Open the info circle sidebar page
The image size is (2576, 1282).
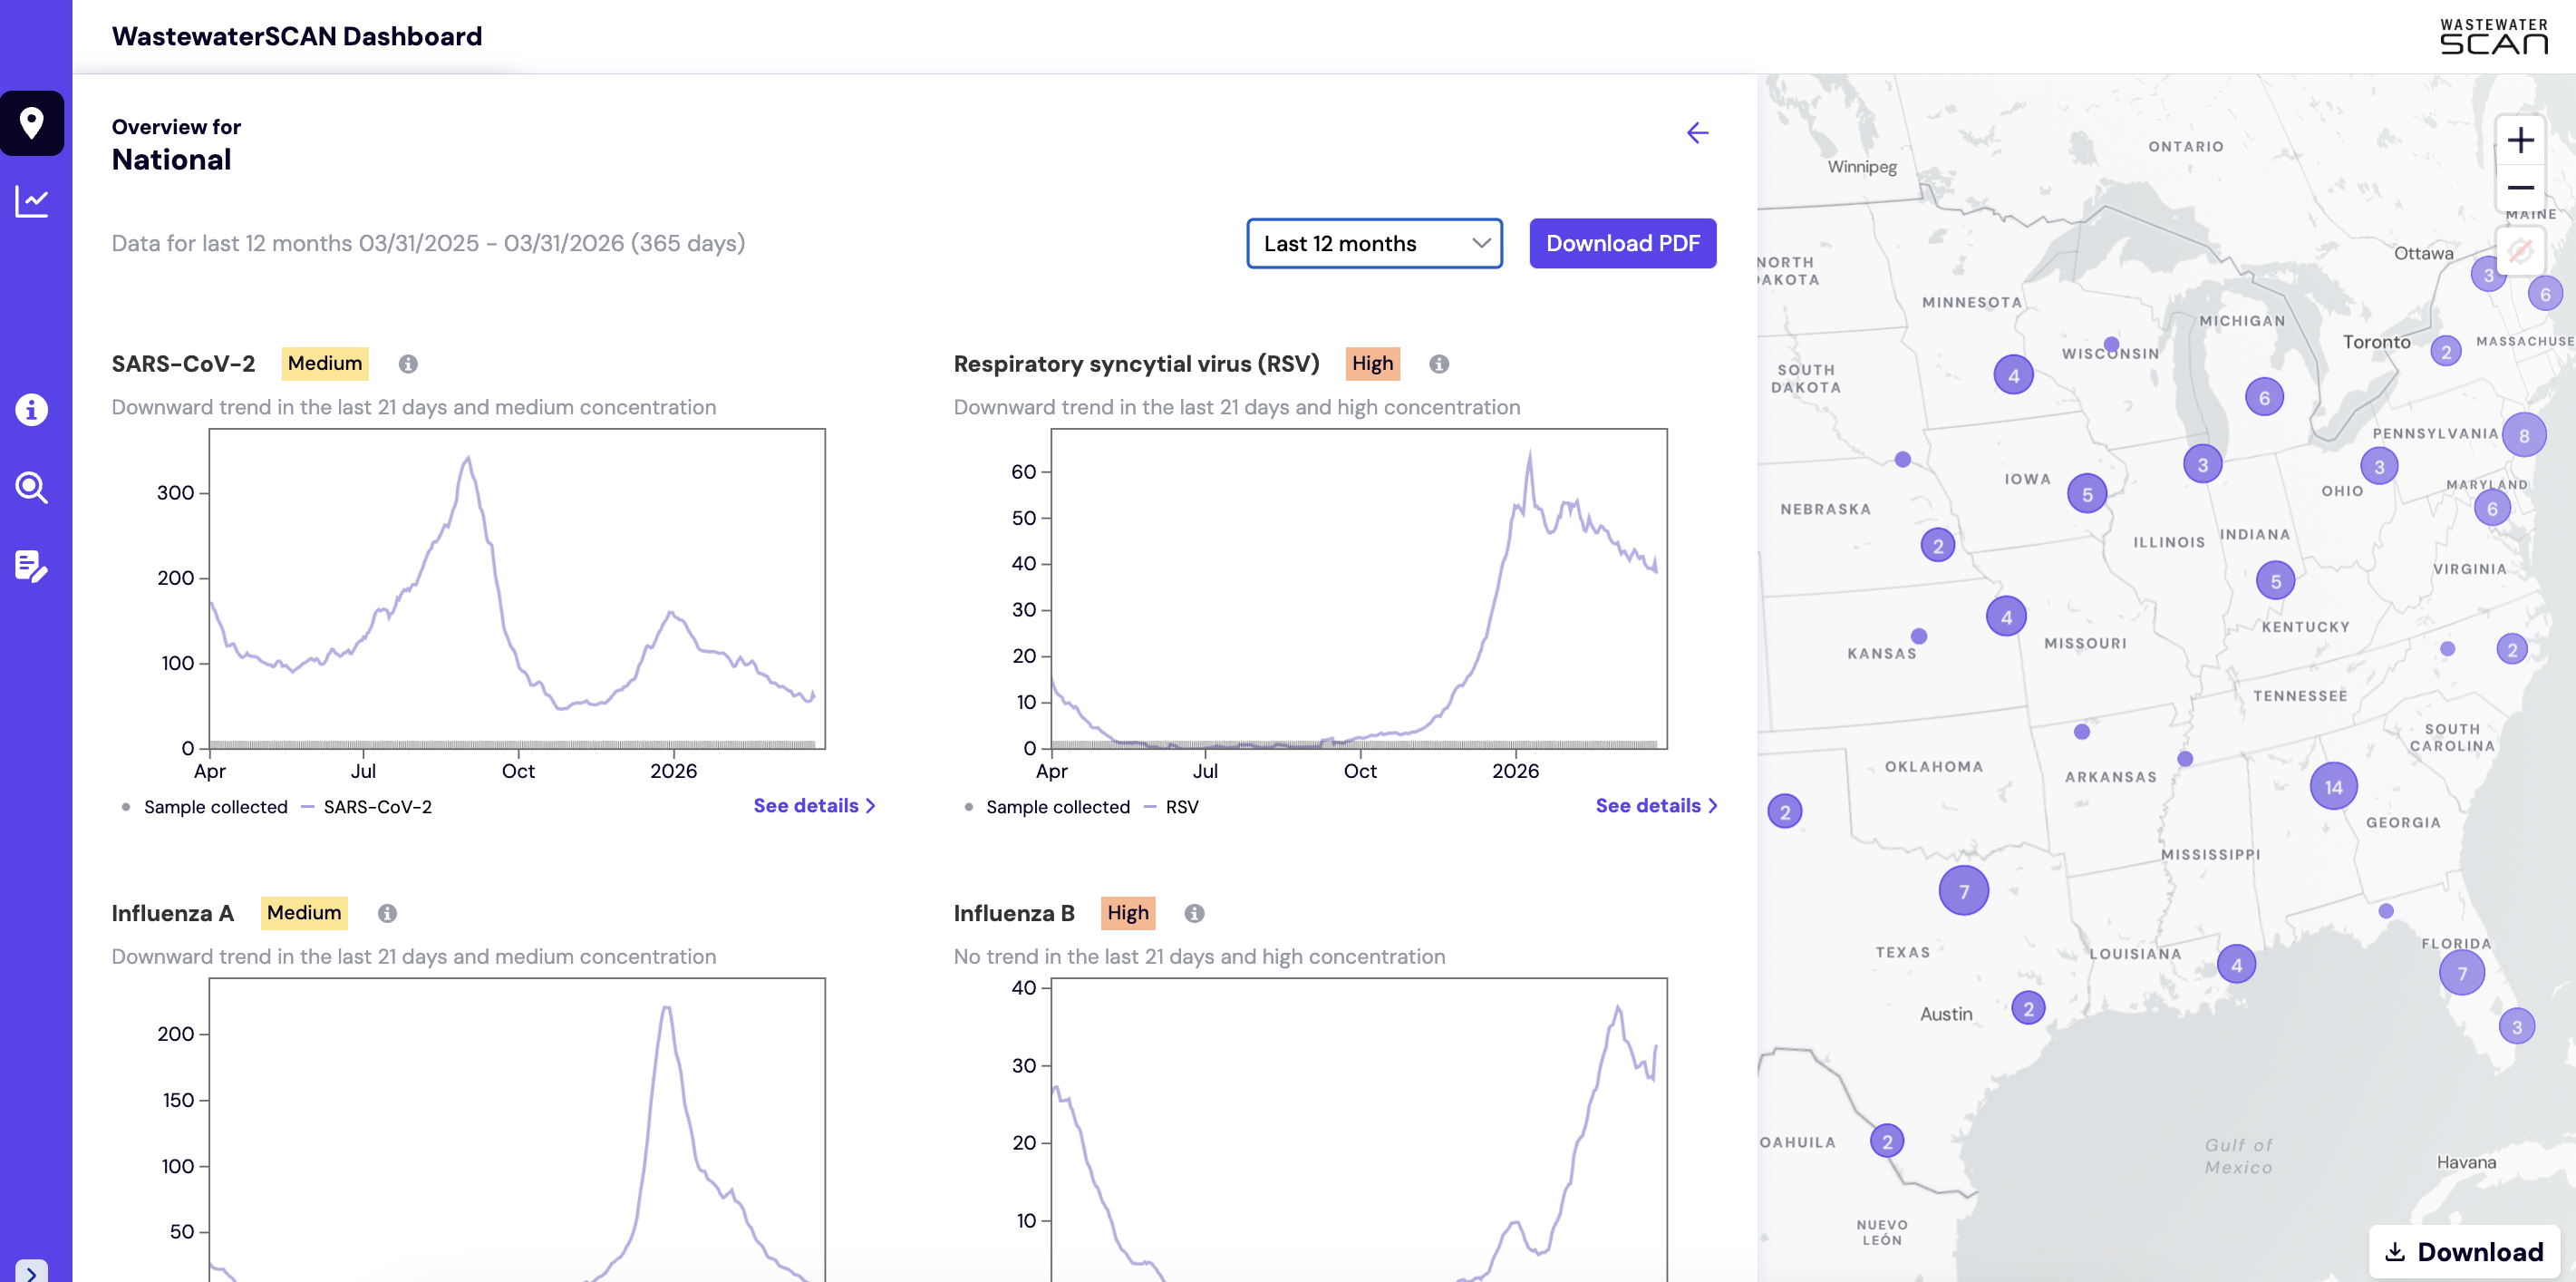(x=32, y=410)
